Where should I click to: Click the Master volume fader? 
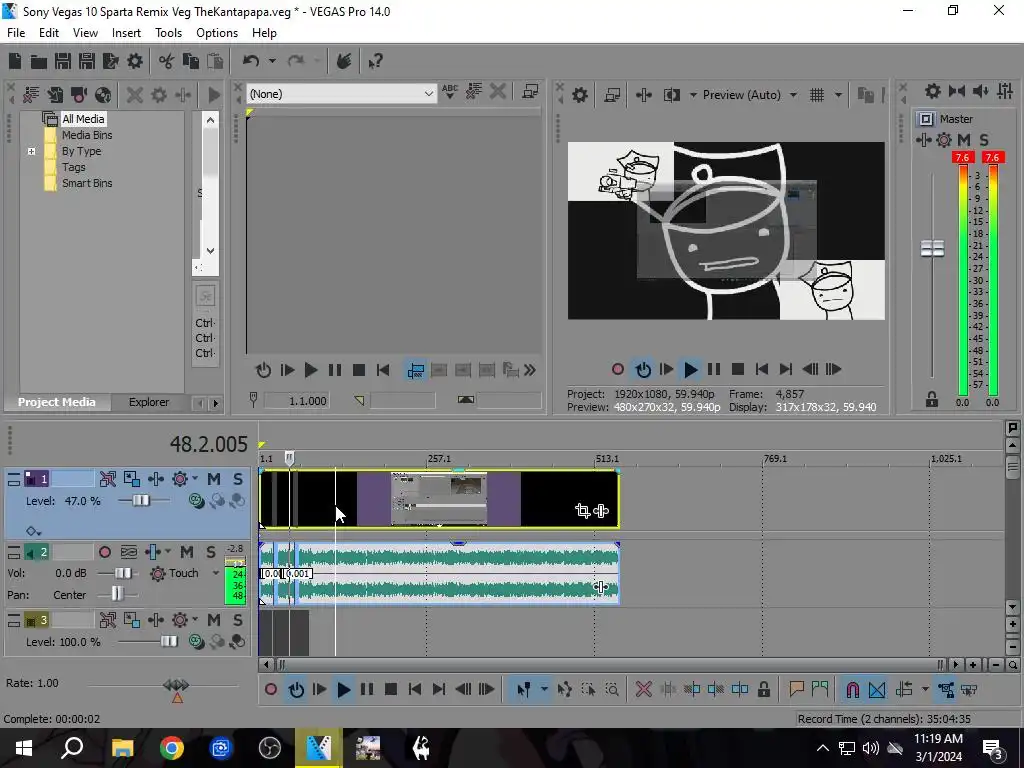[x=932, y=248]
